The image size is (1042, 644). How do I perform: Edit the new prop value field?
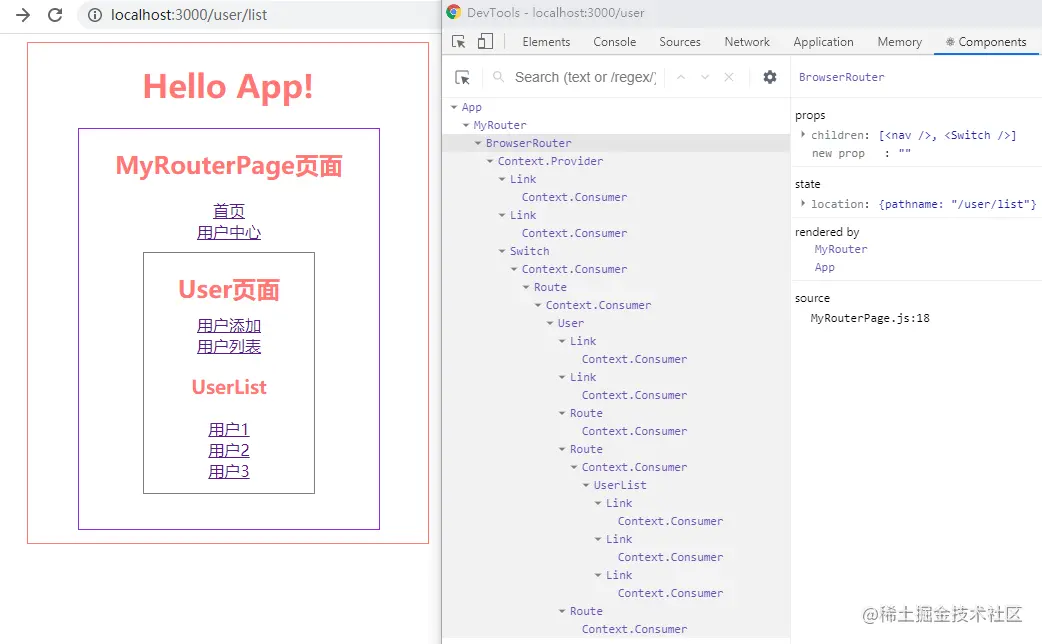[x=904, y=153]
